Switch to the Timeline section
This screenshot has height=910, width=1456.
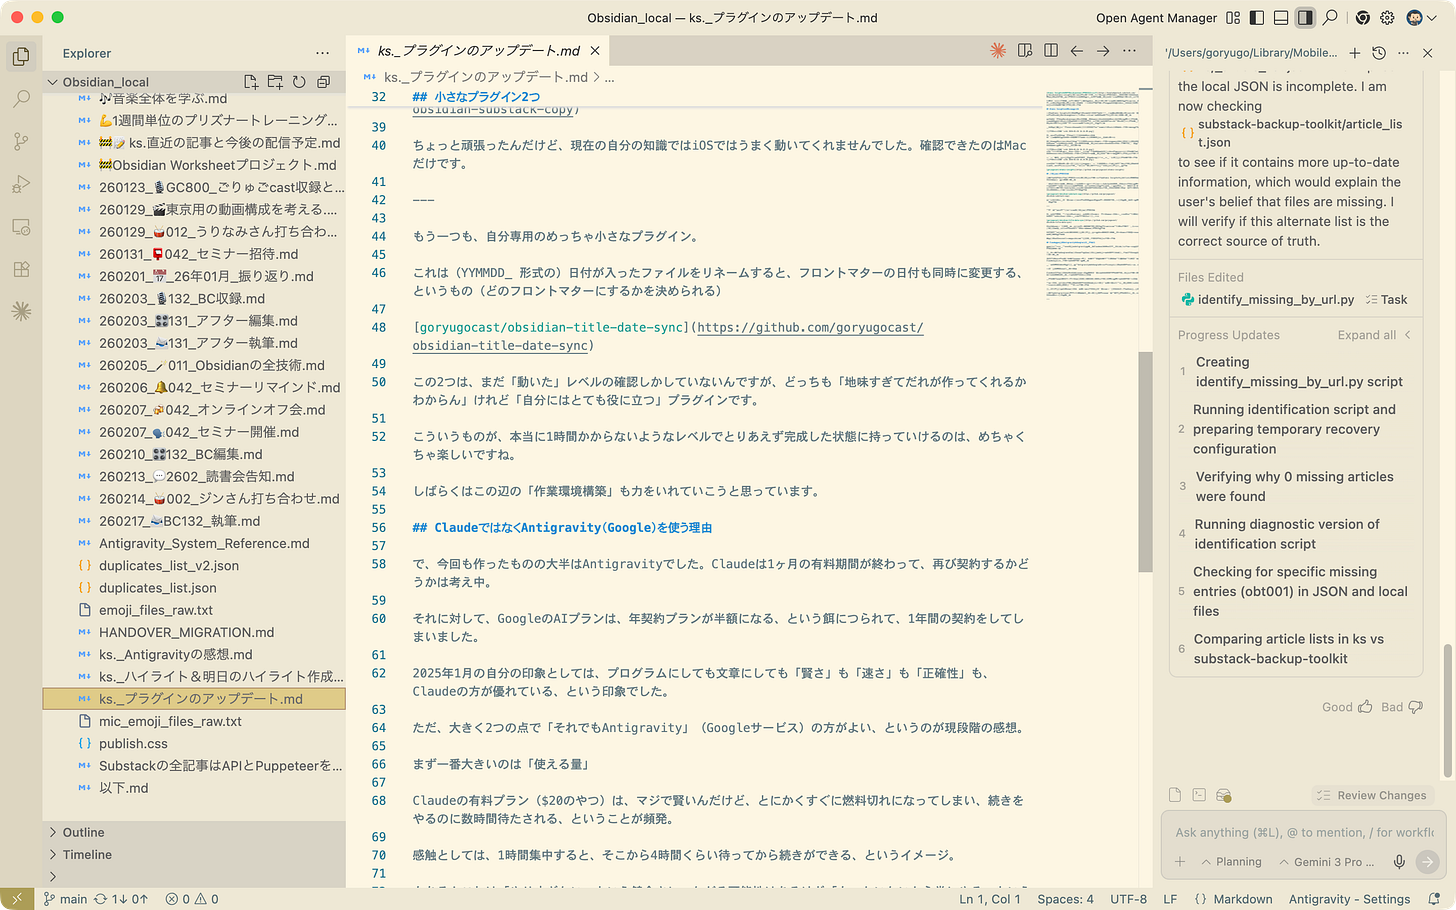coord(85,854)
